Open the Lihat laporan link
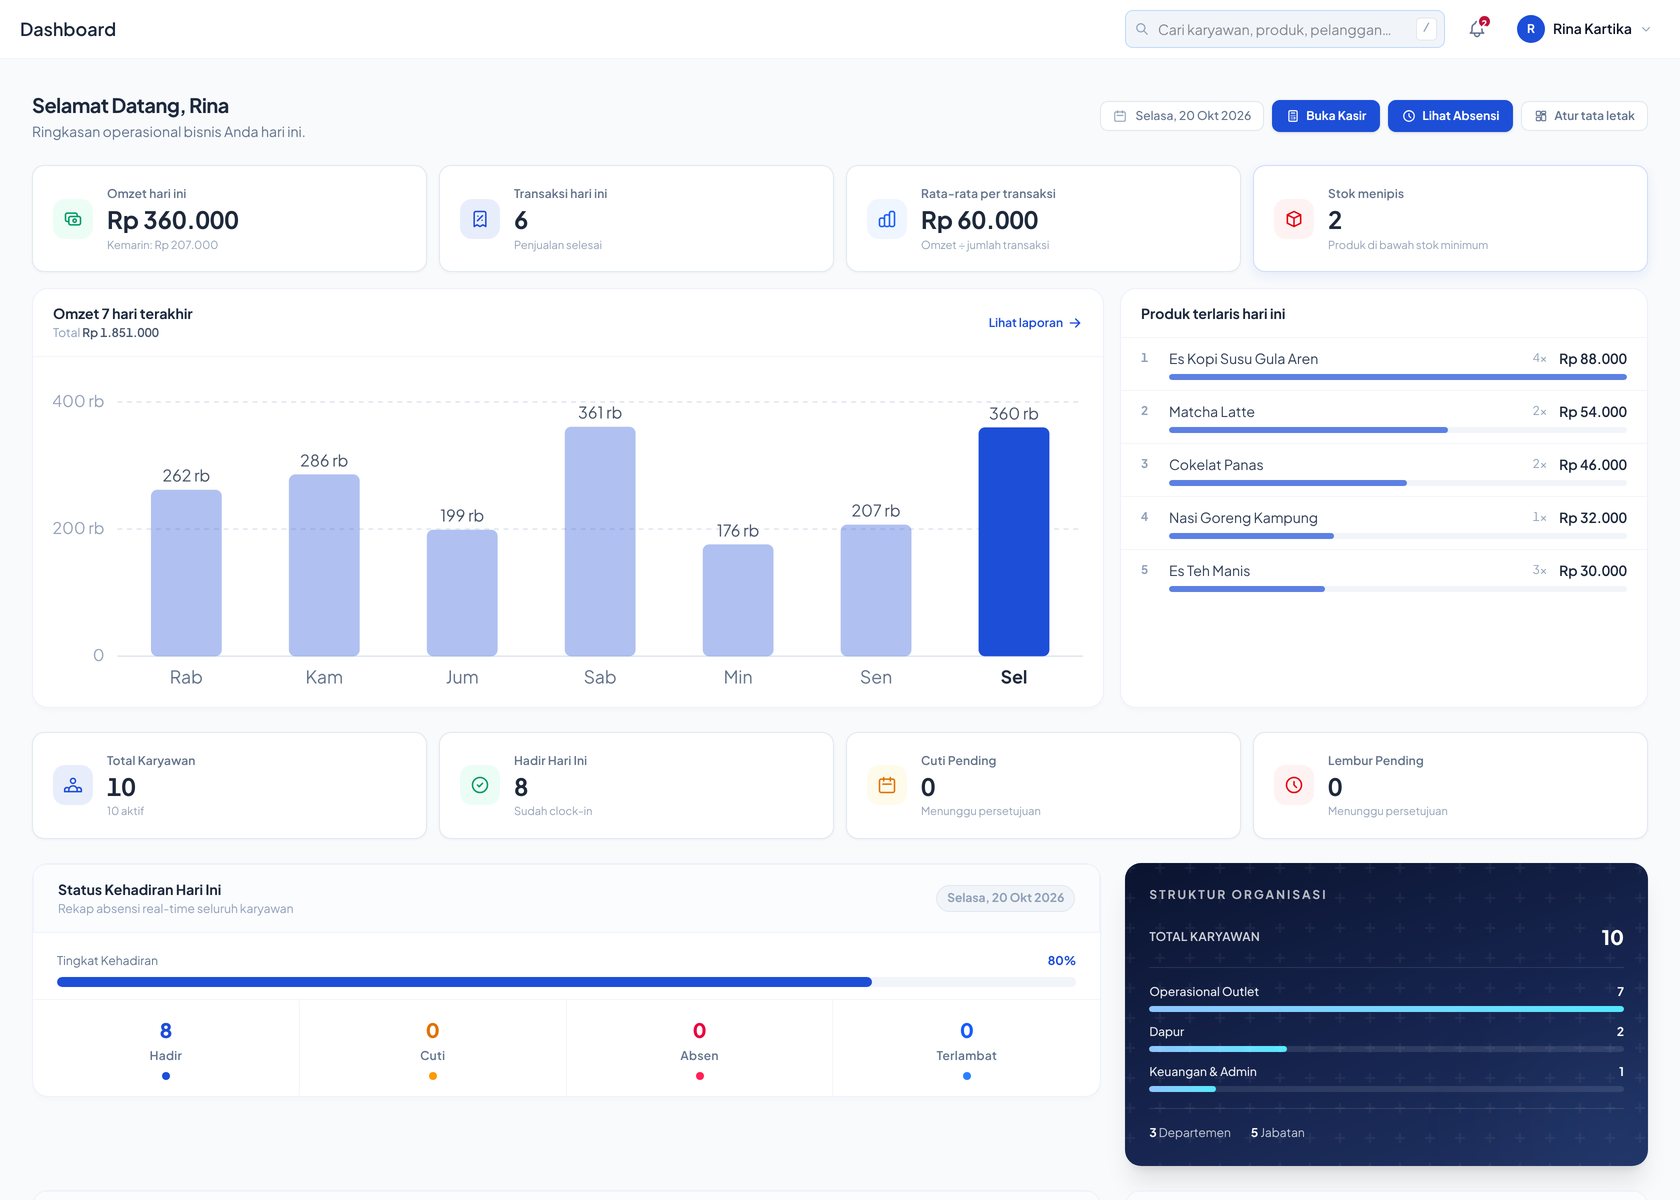Viewport: 1680px width, 1200px height. 1034,323
